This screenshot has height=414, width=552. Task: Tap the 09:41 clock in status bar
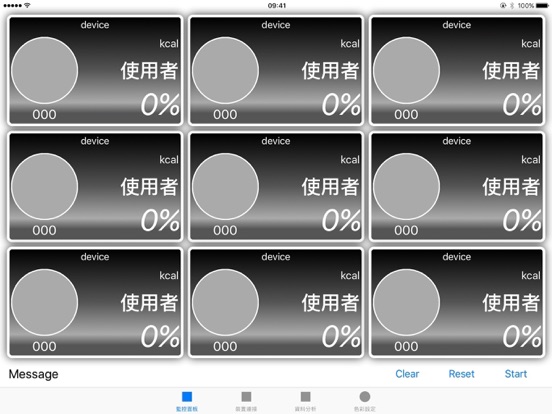pos(277,5)
